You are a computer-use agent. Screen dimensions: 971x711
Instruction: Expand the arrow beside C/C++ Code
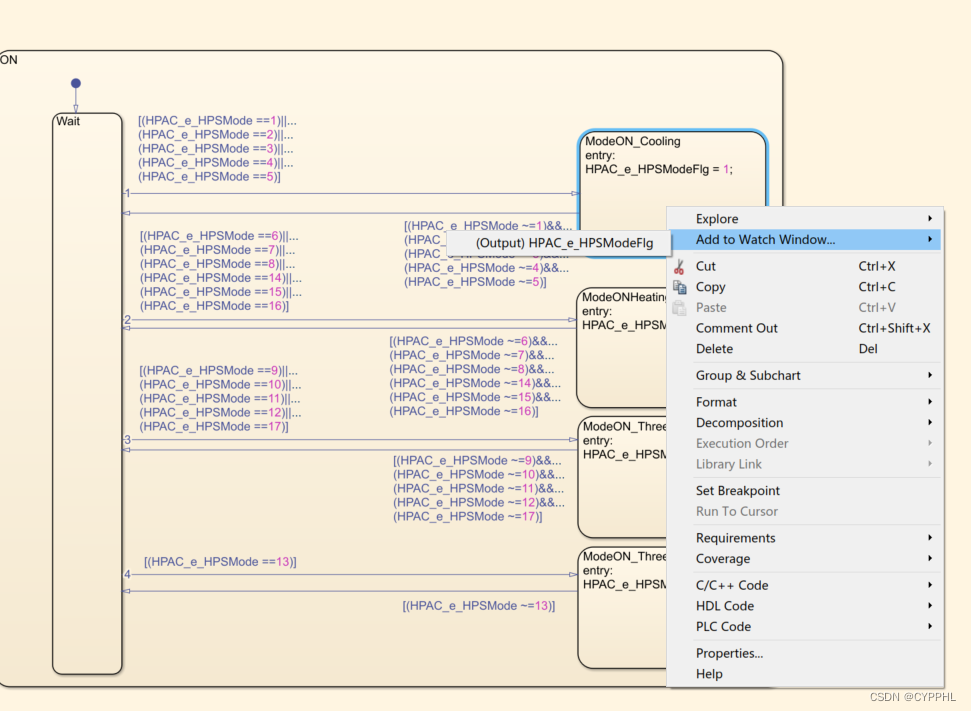click(x=930, y=585)
